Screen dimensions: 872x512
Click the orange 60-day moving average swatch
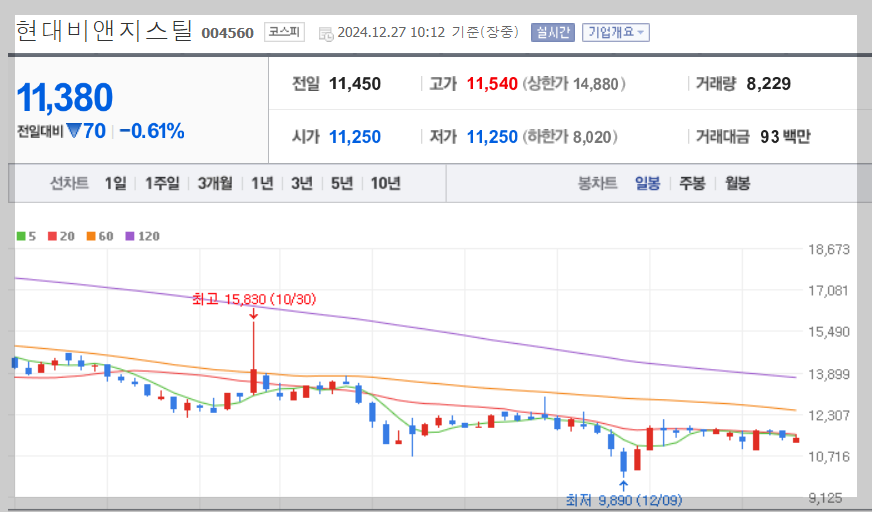(91, 236)
